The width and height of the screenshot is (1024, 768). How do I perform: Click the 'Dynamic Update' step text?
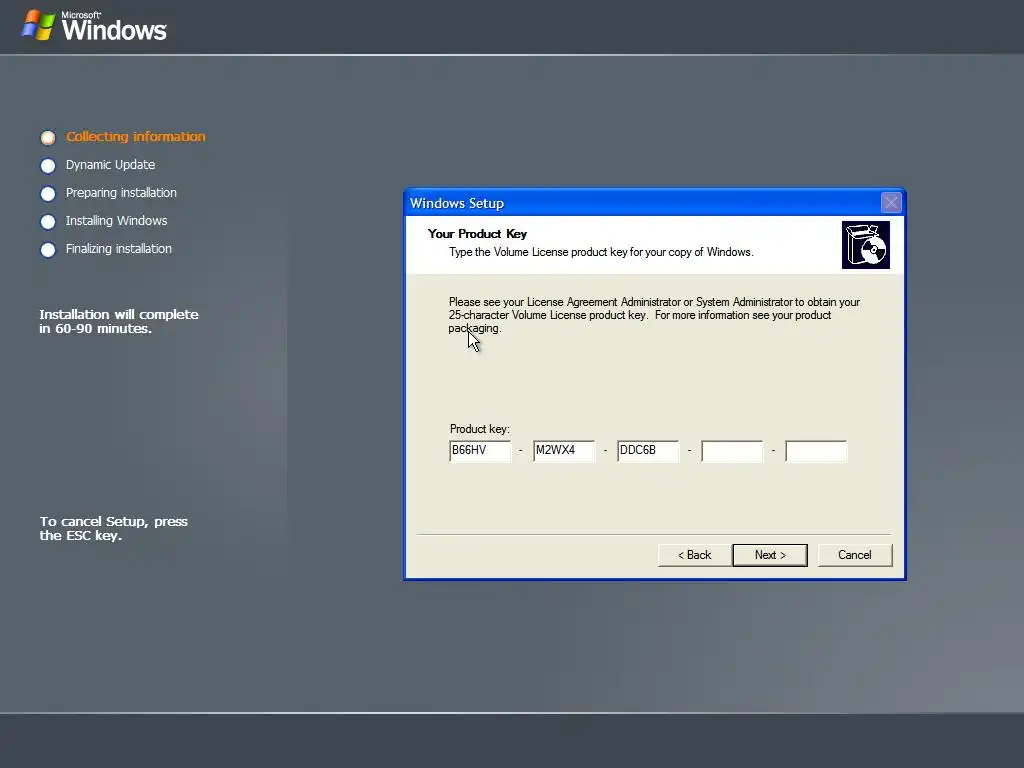(x=110, y=165)
